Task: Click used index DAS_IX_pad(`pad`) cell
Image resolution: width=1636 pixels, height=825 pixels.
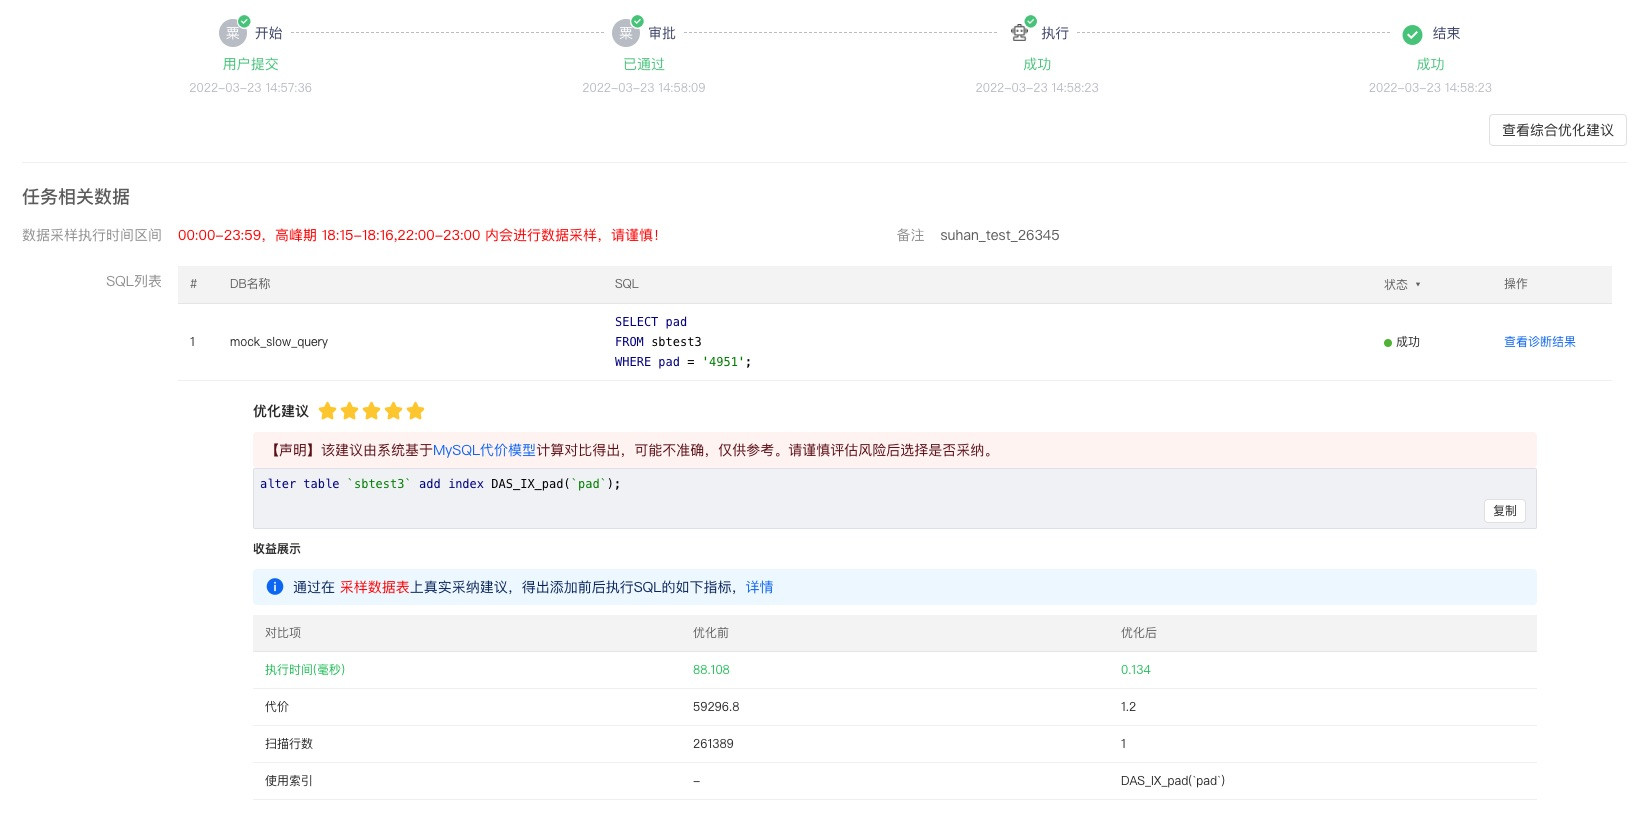Action: click(x=1173, y=781)
